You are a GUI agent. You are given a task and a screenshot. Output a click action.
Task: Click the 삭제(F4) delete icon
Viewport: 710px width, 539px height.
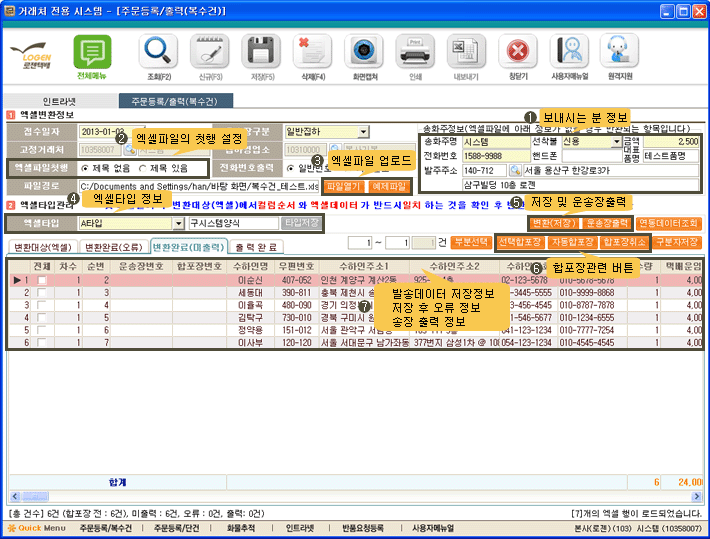(x=312, y=51)
